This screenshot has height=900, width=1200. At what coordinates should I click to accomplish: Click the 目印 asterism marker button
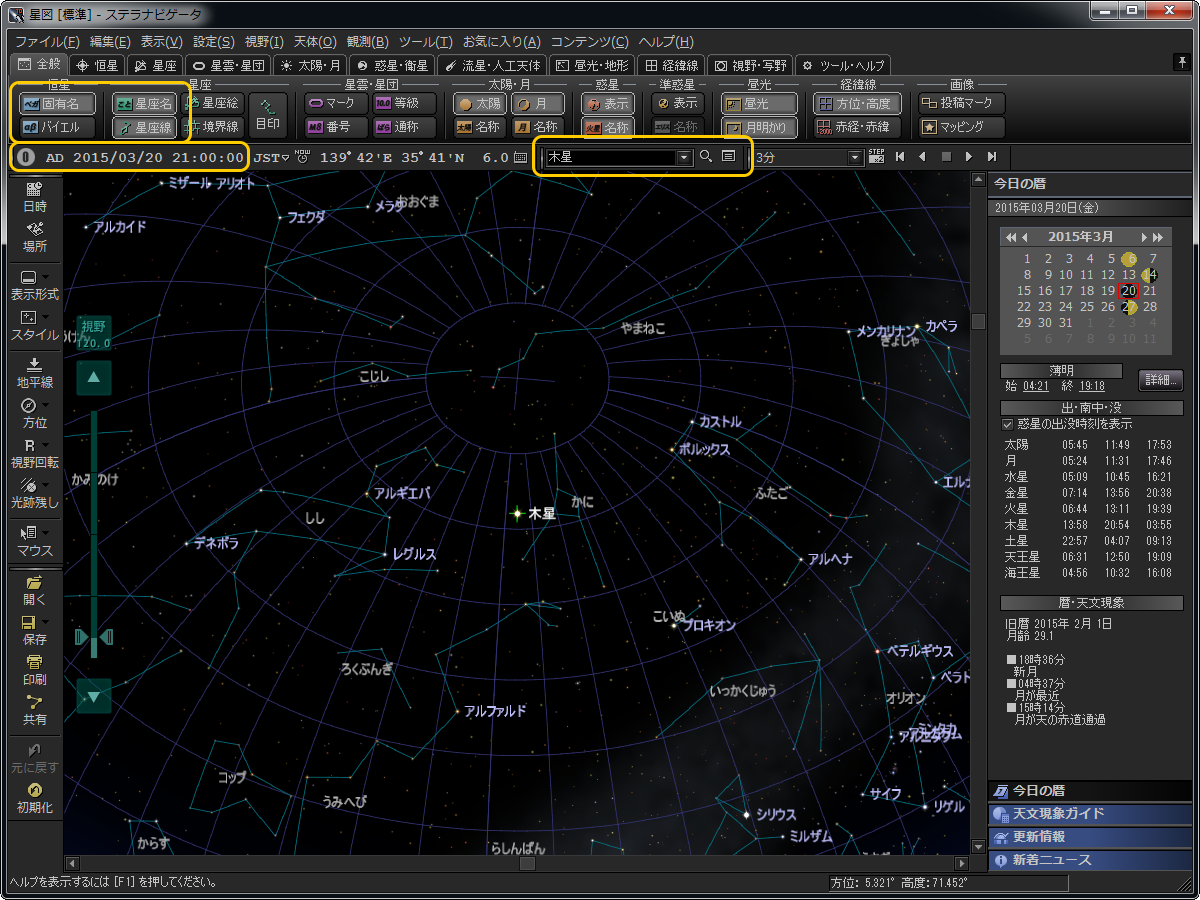click(267, 115)
